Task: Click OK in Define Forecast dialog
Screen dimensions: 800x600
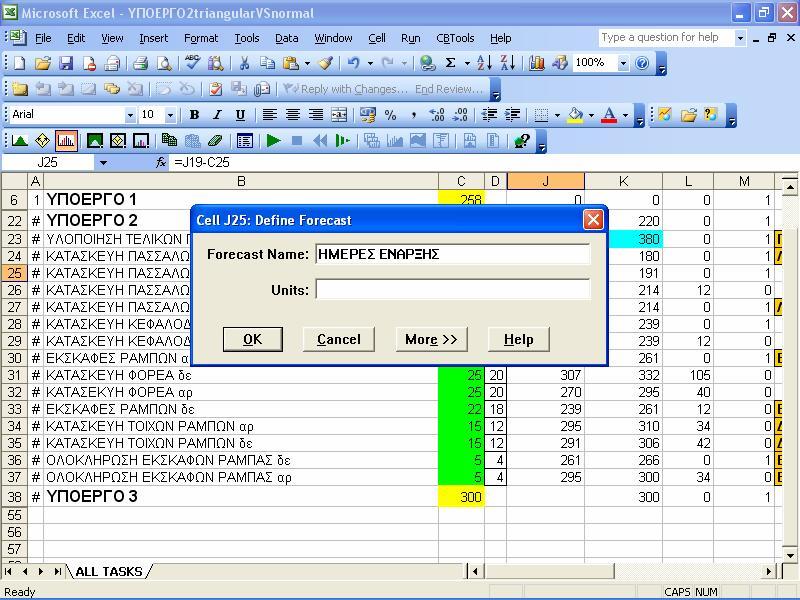Action: coord(253,339)
